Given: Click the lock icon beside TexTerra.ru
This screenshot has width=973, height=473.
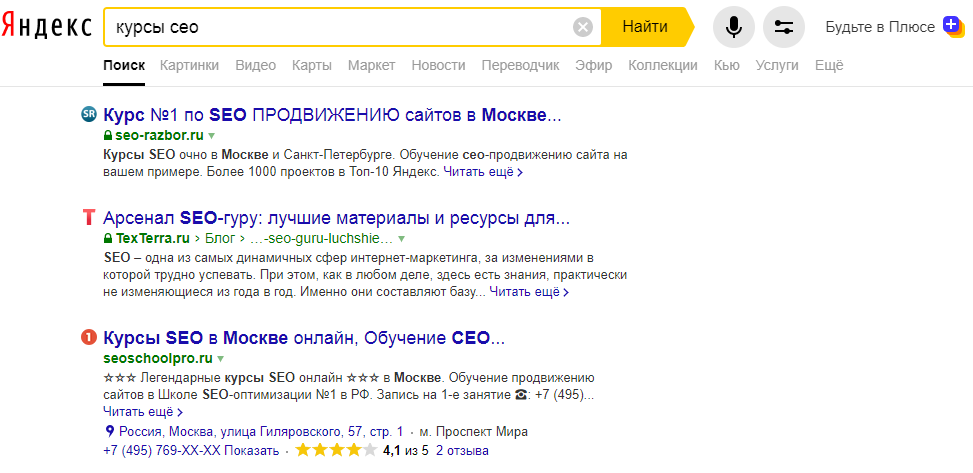Looking at the screenshot, I should (108, 238).
